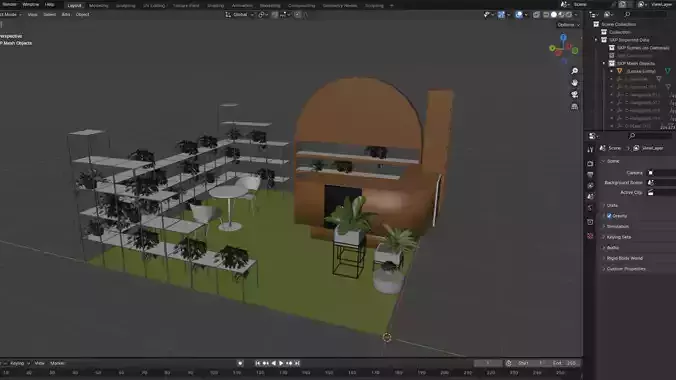The image size is (676, 380).
Task: Click the blue Z axis of navigation gizmo
Action: coord(563,38)
